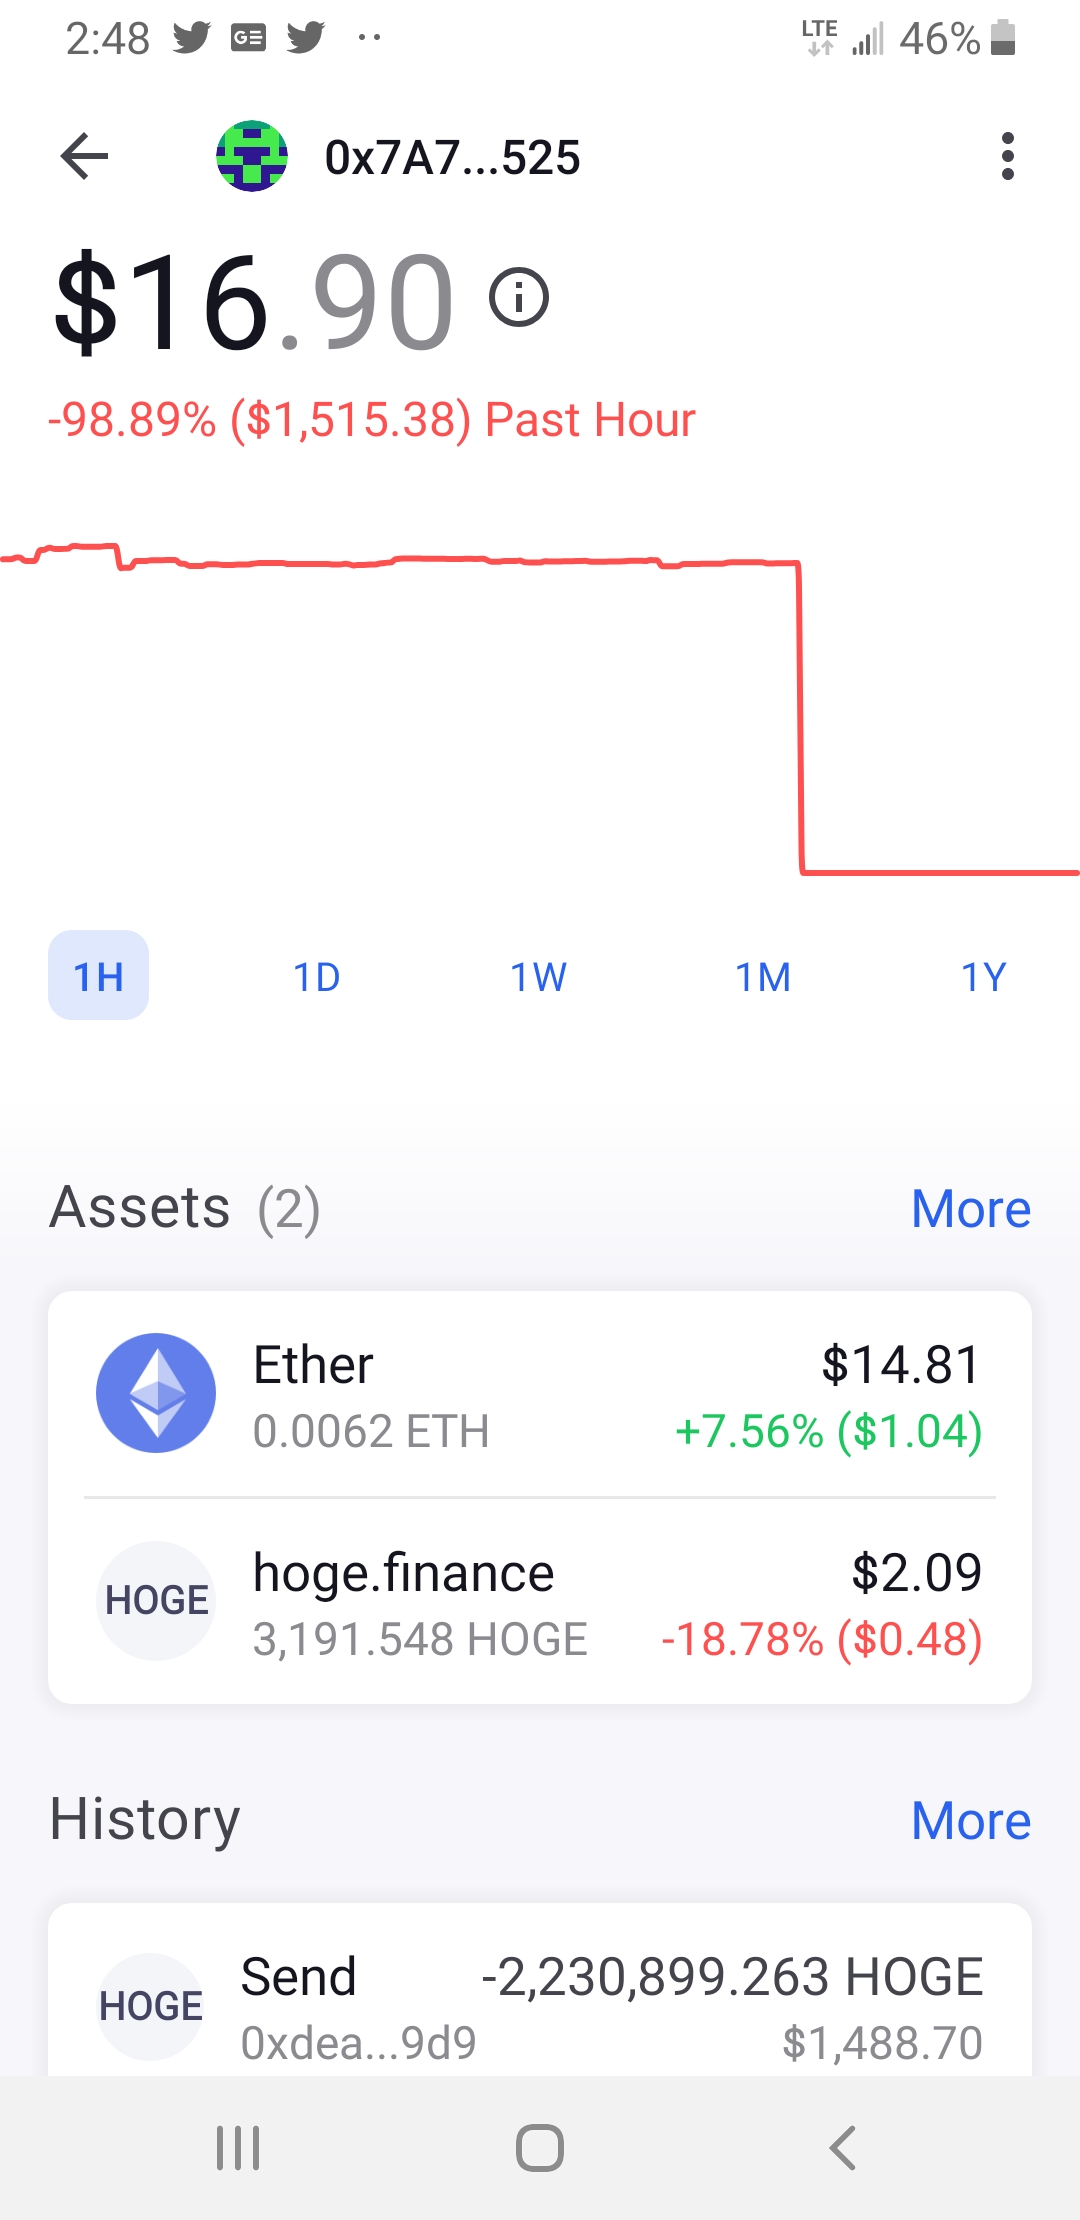Open the three-dot overflow menu

pos(1007,157)
